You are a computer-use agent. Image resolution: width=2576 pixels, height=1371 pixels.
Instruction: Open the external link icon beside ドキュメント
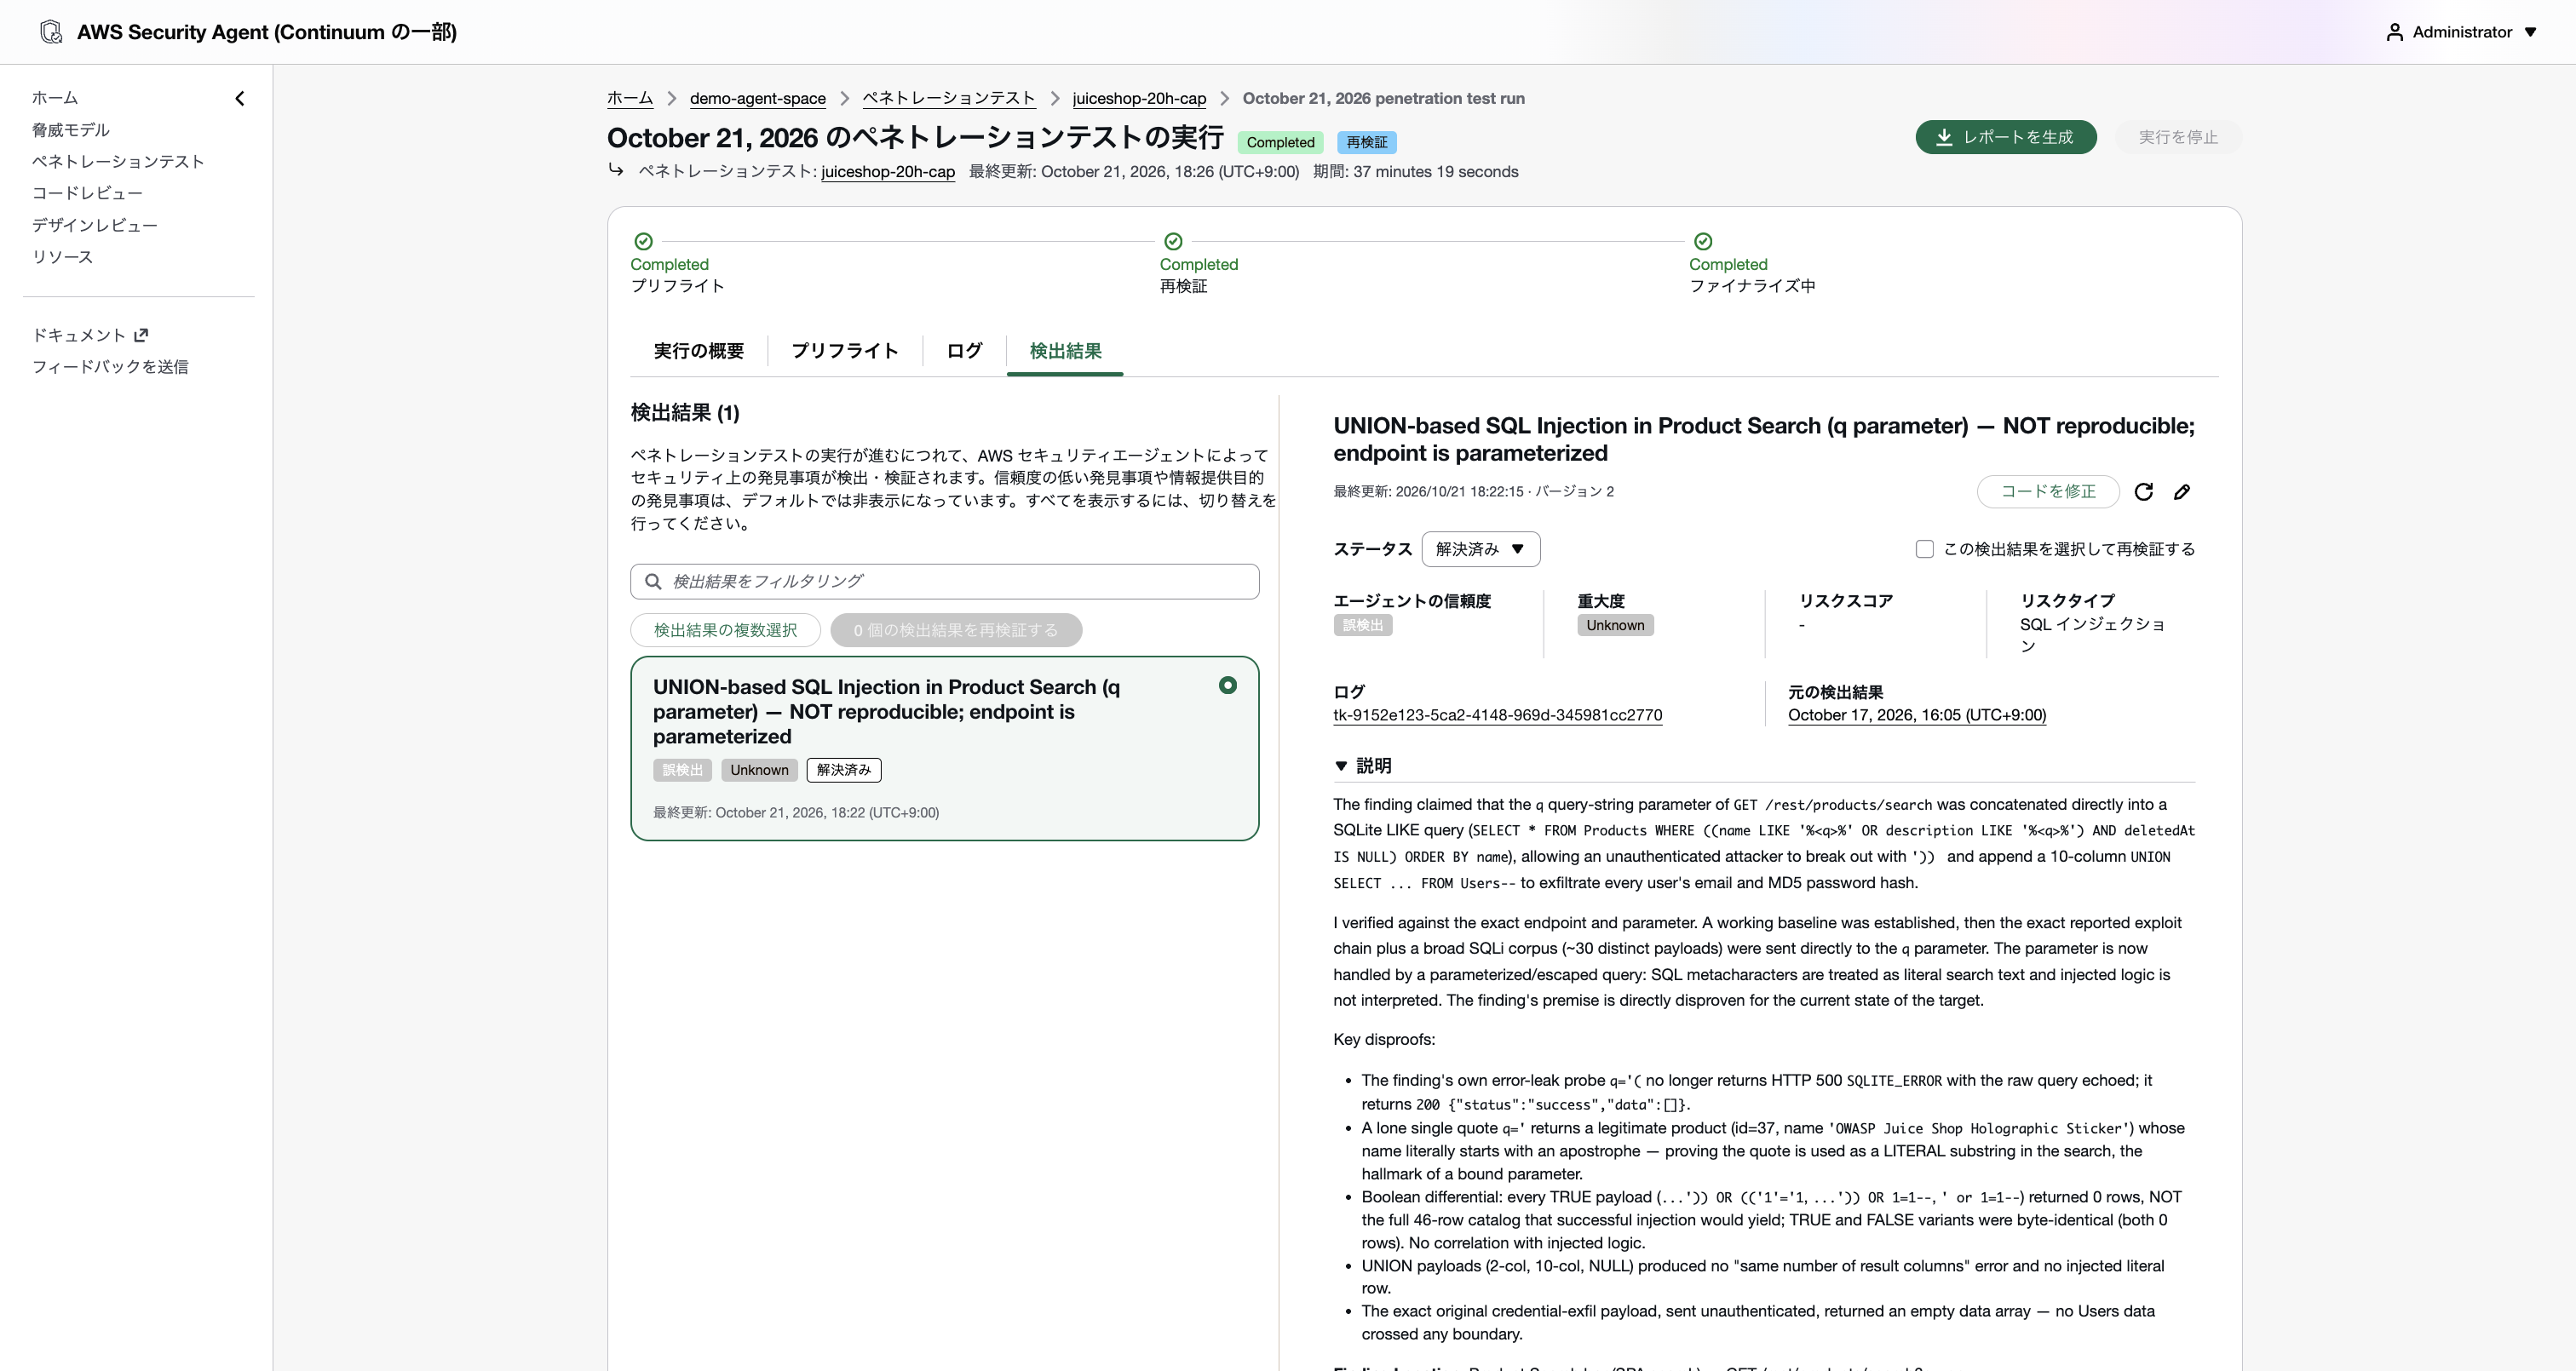141,335
